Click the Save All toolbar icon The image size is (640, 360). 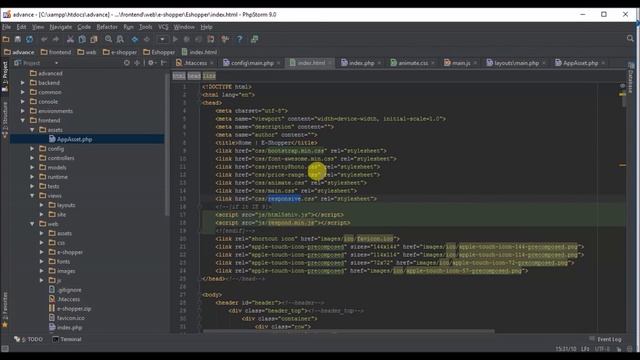coord(18,39)
